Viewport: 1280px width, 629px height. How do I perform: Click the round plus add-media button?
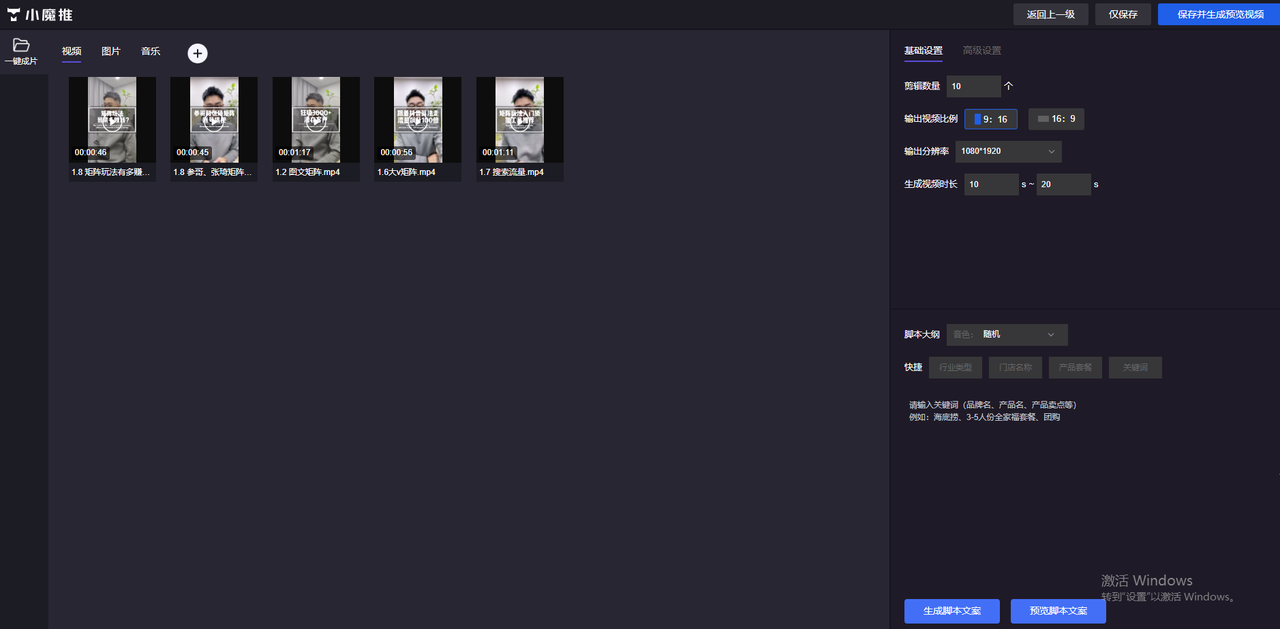tap(197, 53)
